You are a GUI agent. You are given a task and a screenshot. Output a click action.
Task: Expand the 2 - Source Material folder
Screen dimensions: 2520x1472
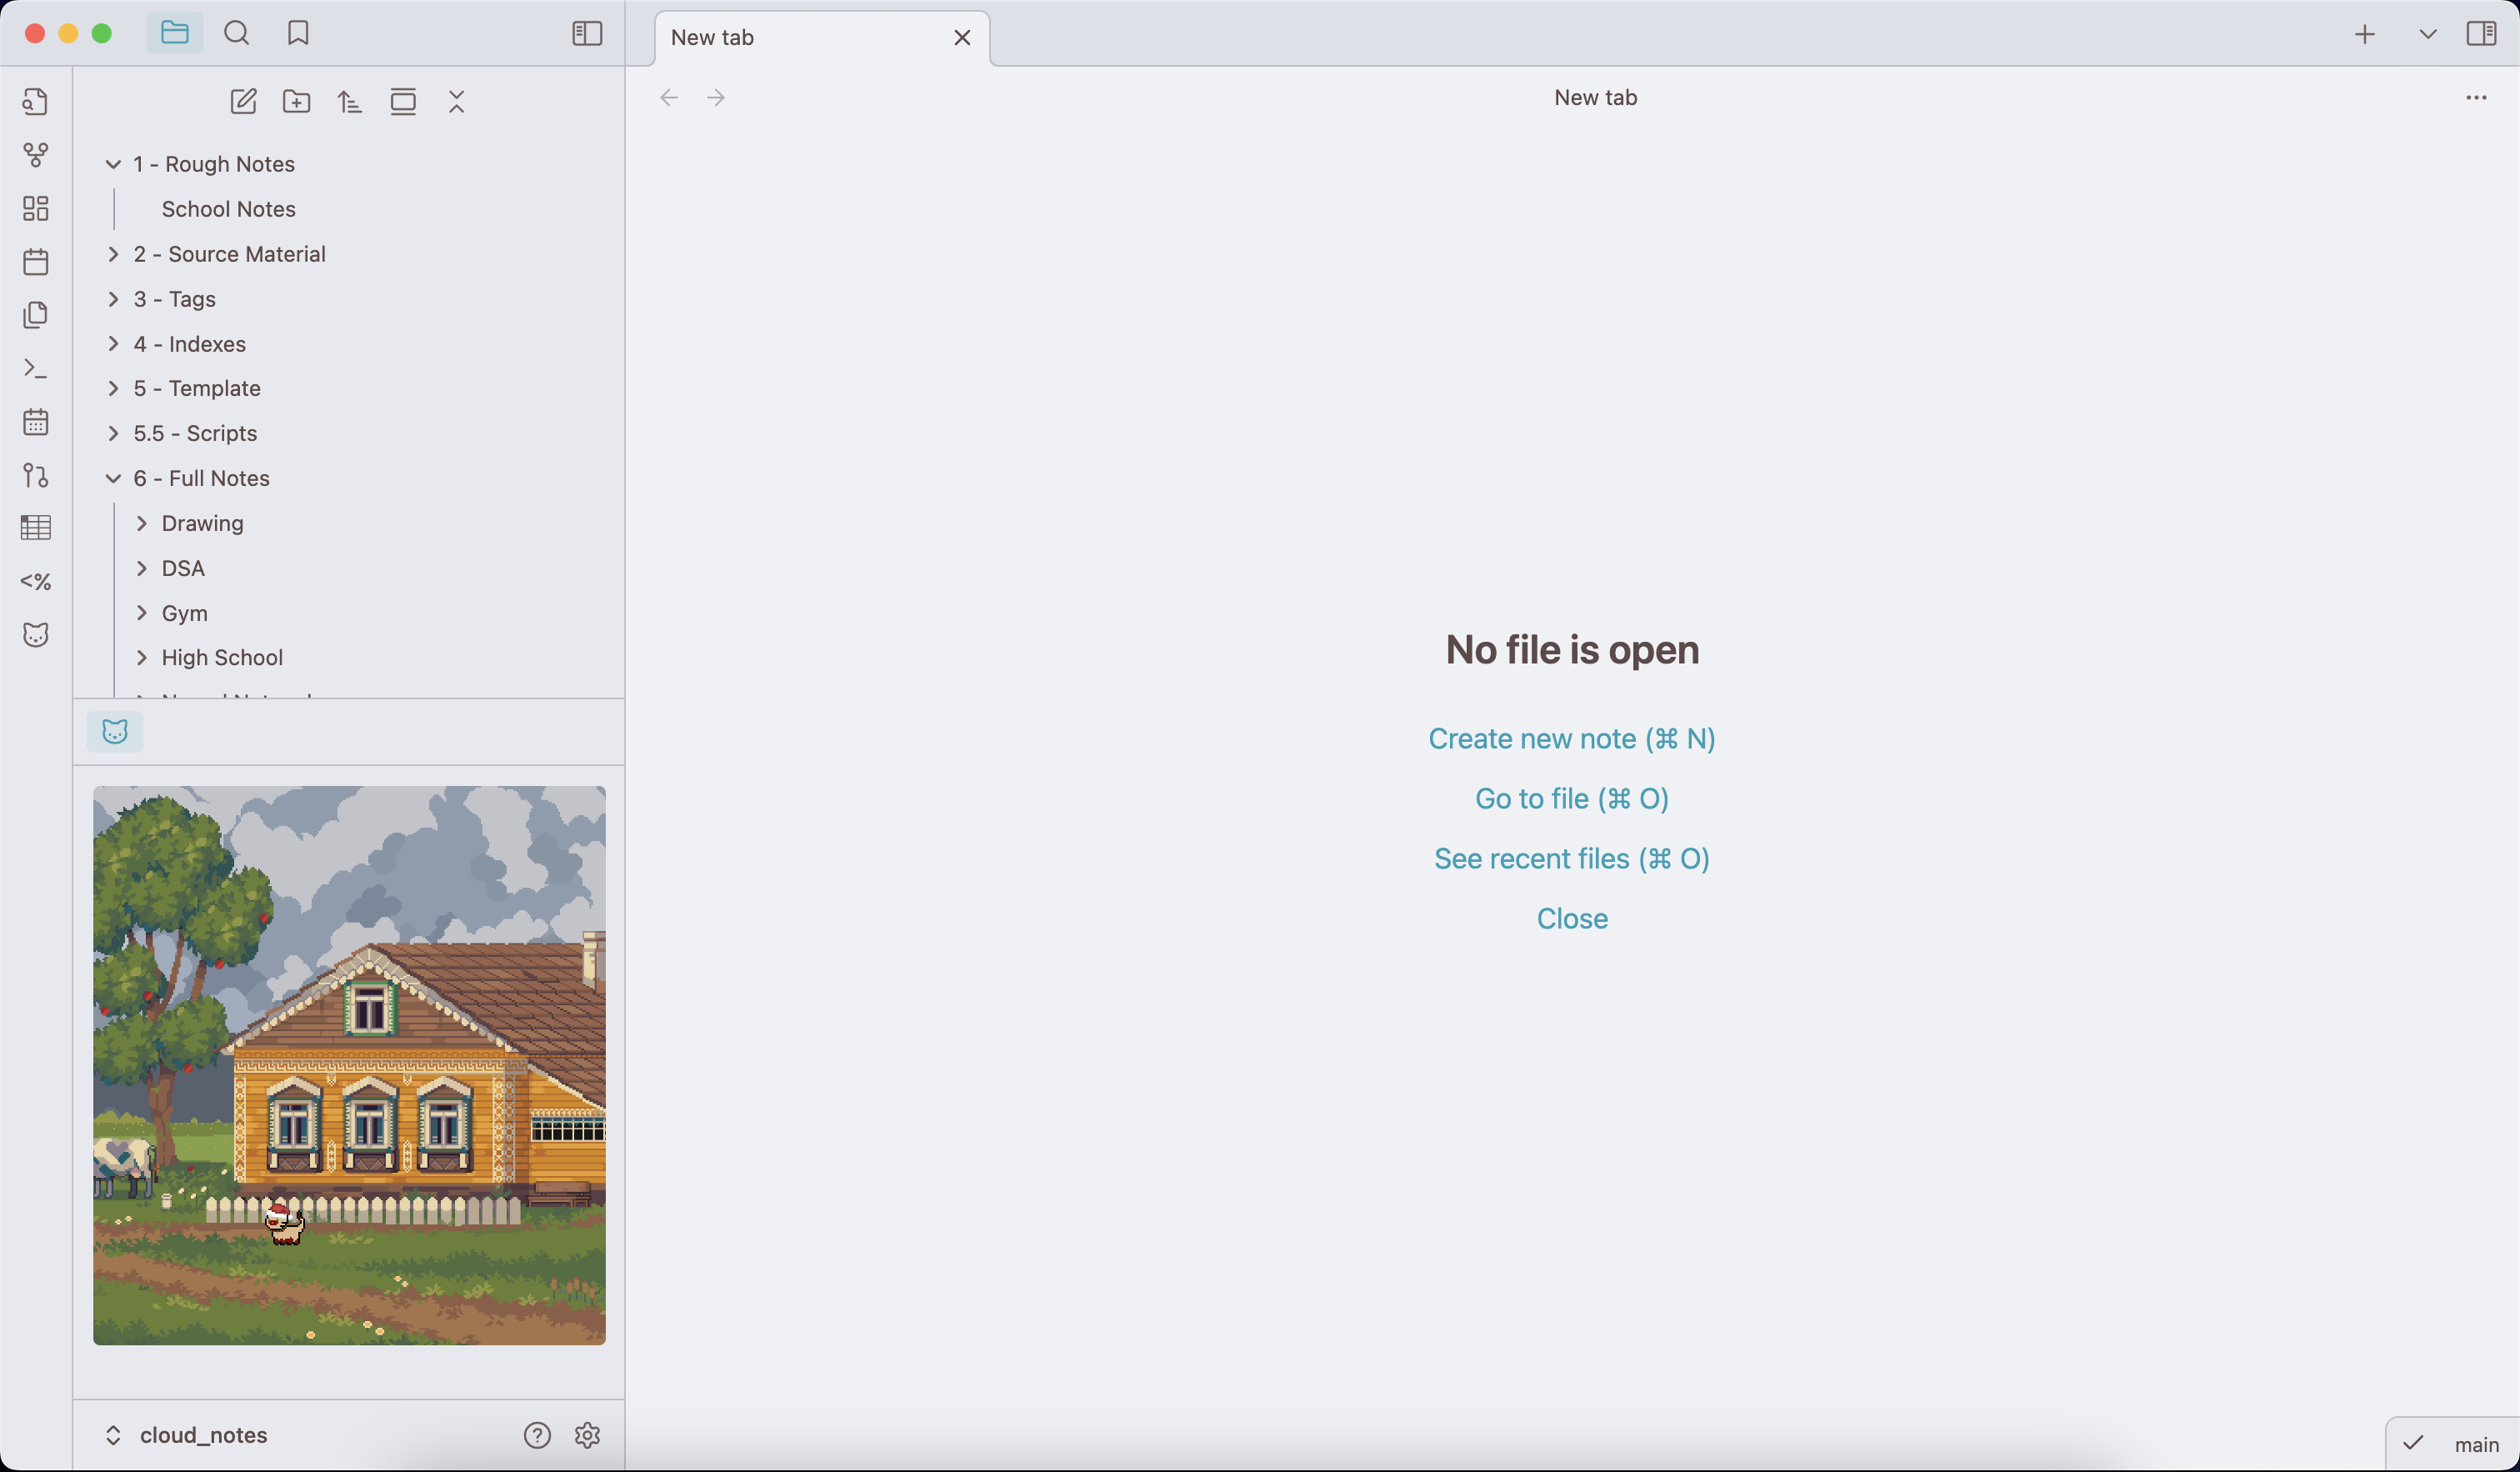click(113, 254)
